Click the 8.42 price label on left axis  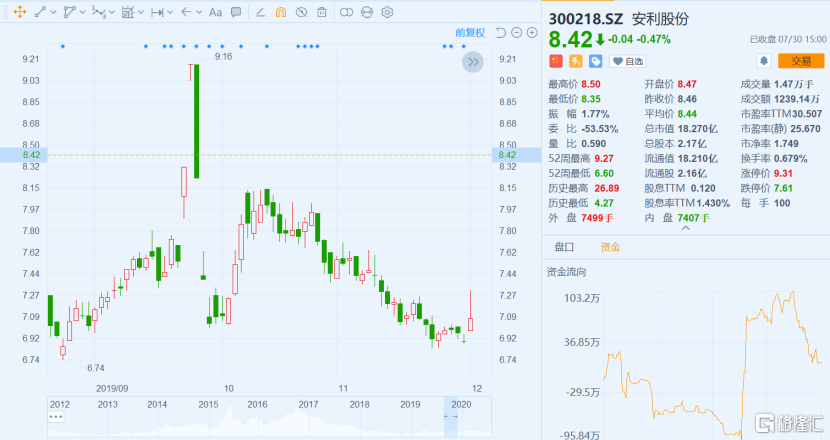(31, 155)
